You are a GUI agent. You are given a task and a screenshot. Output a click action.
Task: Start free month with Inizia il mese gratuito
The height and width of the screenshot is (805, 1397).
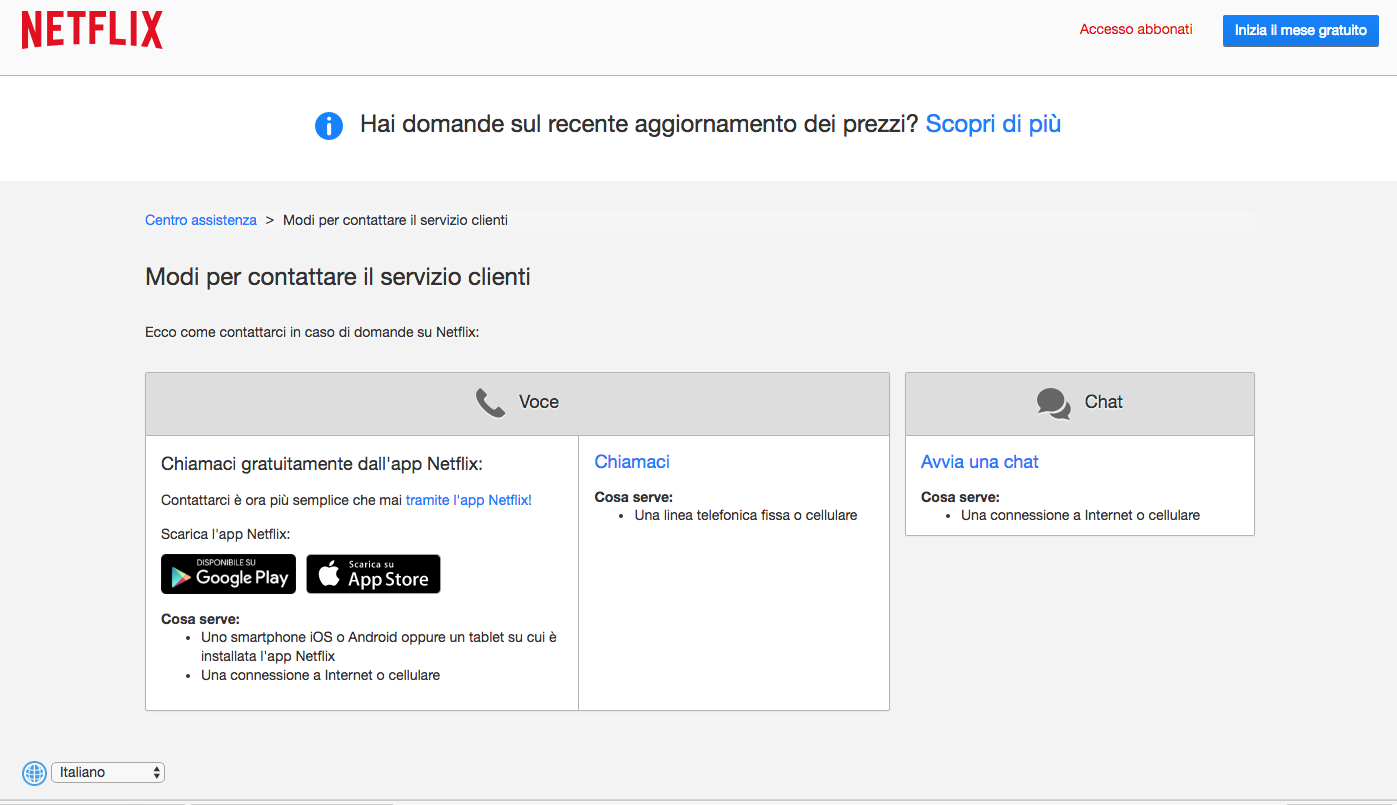[x=1300, y=31]
